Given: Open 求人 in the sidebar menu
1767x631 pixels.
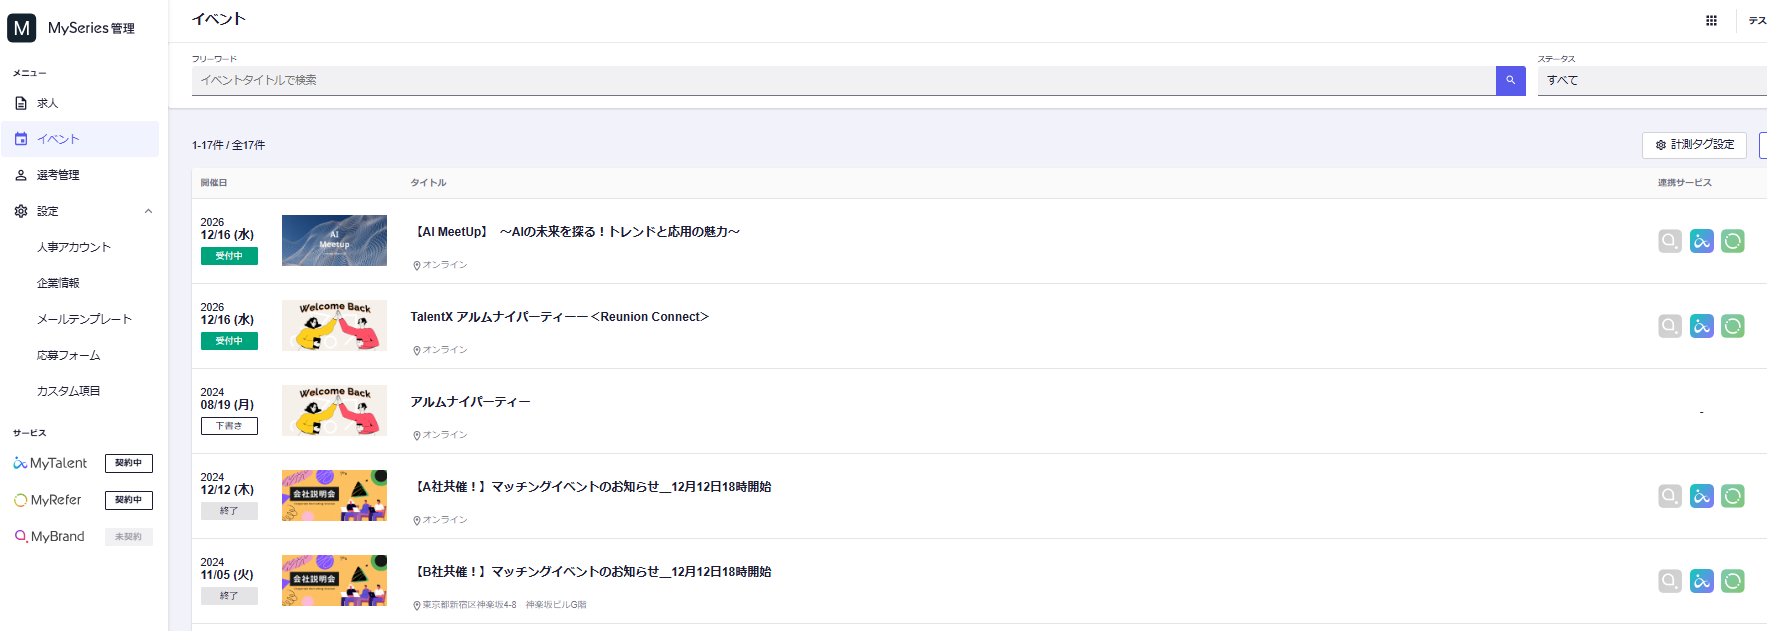Looking at the screenshot, I should click(x=48, y=103).
